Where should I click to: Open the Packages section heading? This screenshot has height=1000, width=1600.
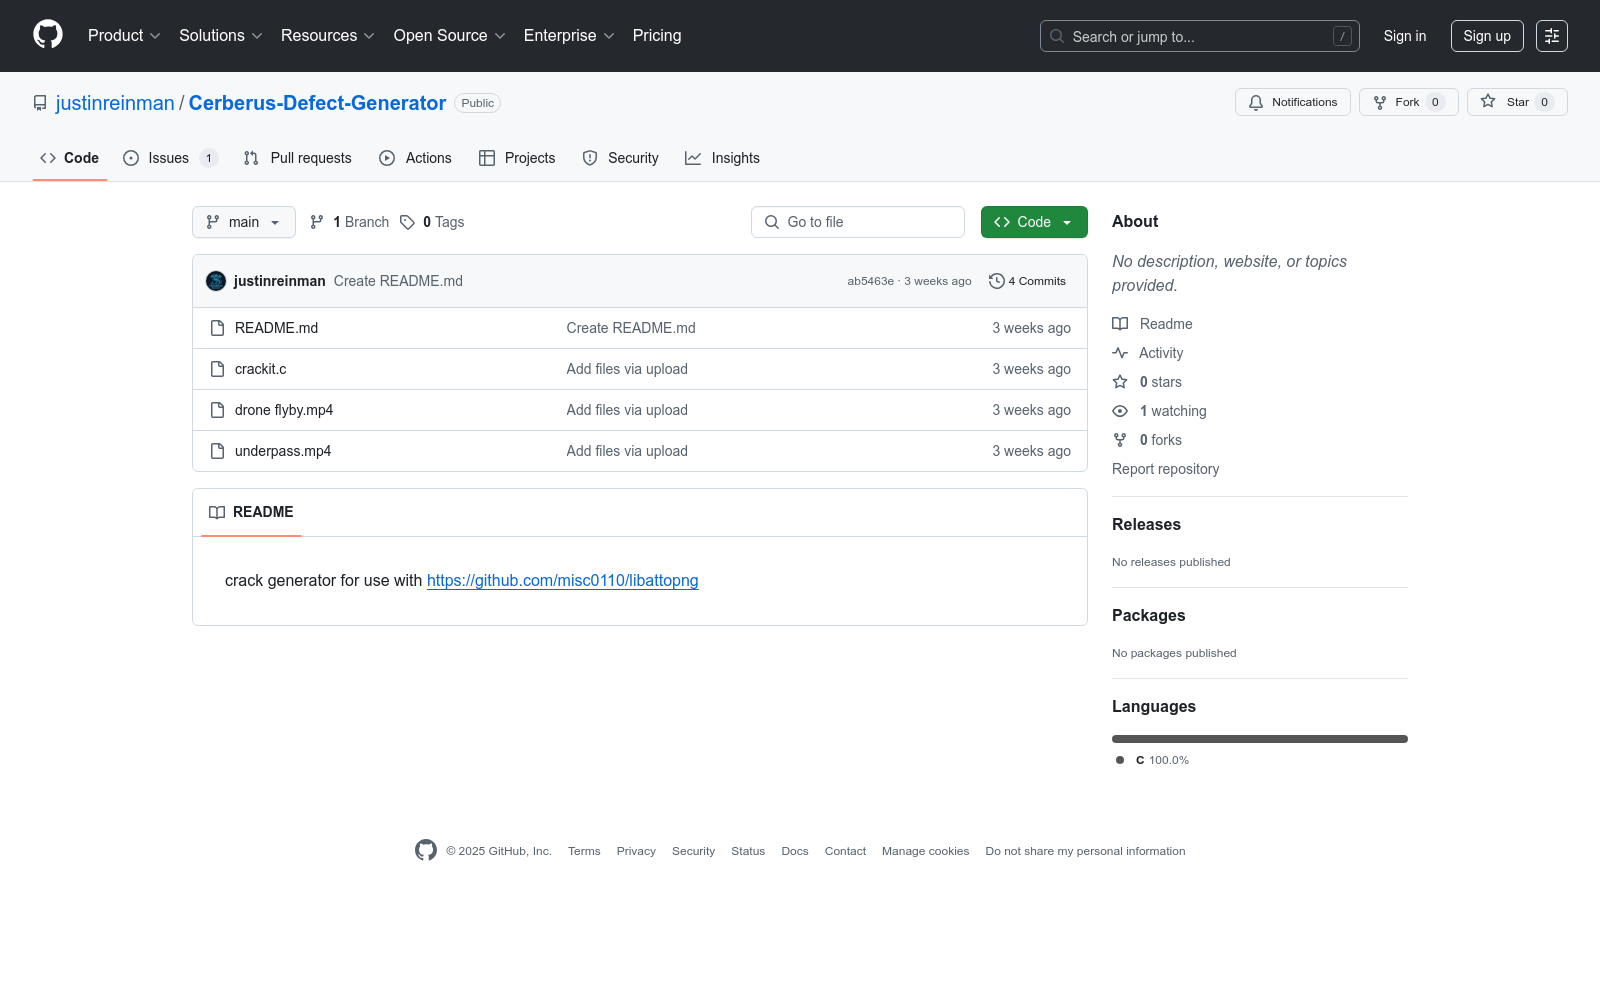click(x=1148, y=615)
